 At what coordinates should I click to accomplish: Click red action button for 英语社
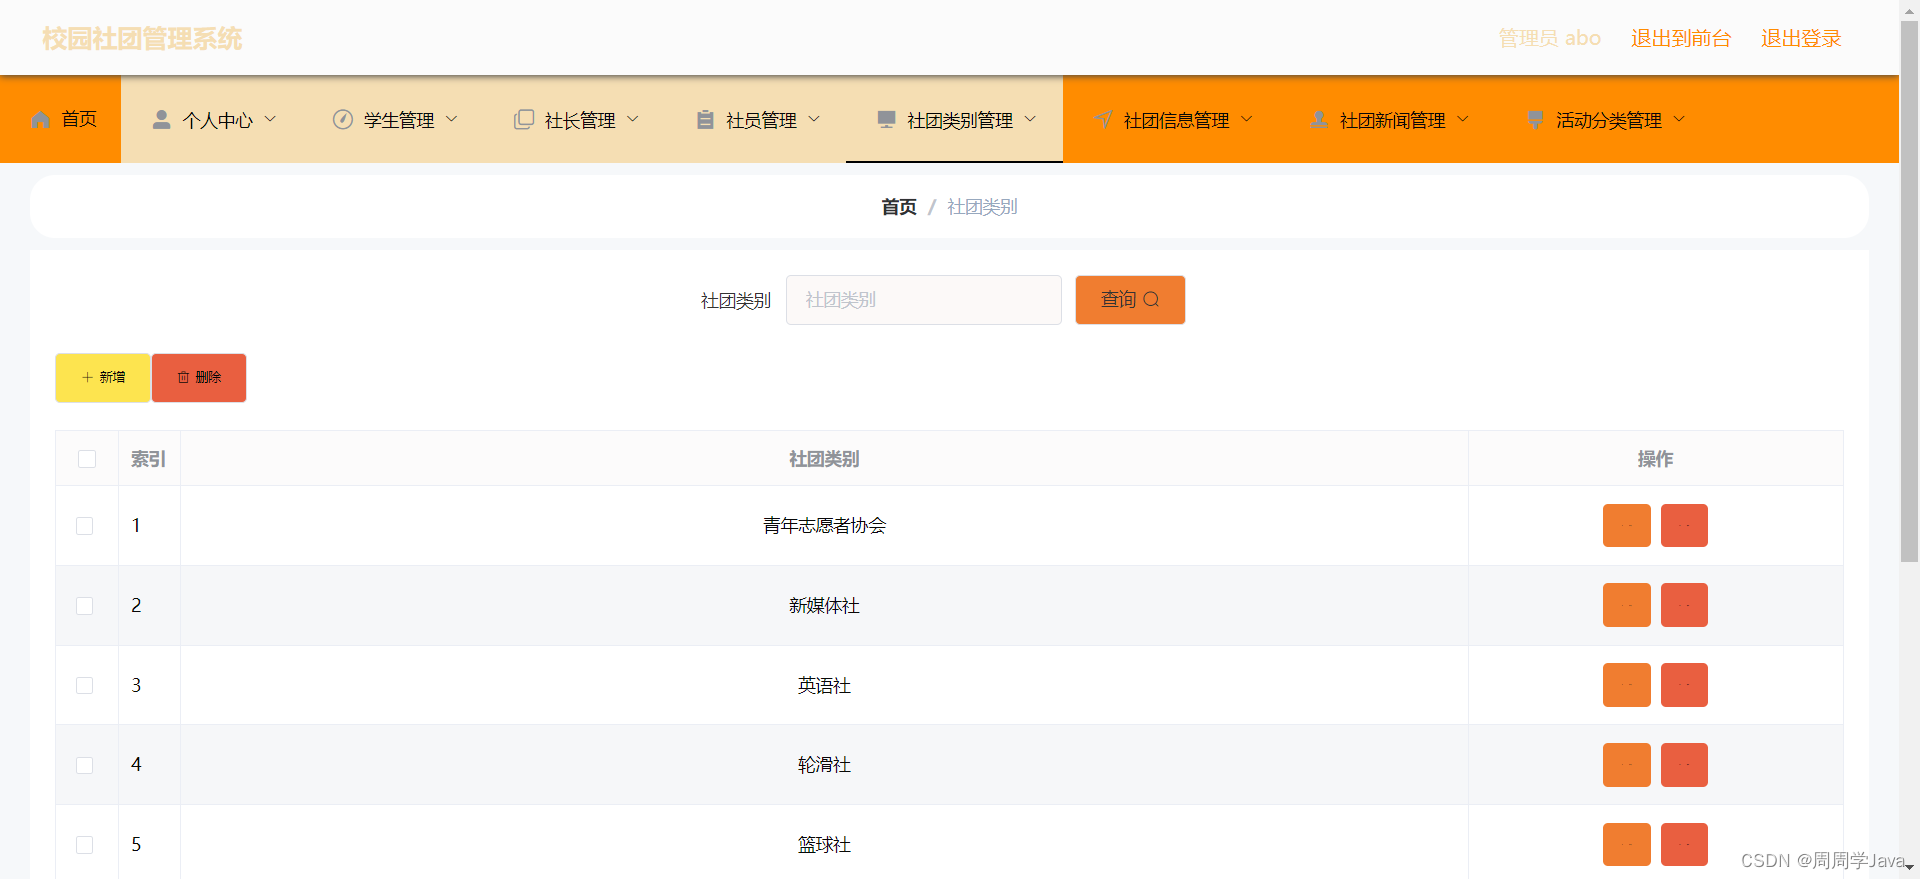1684,685
